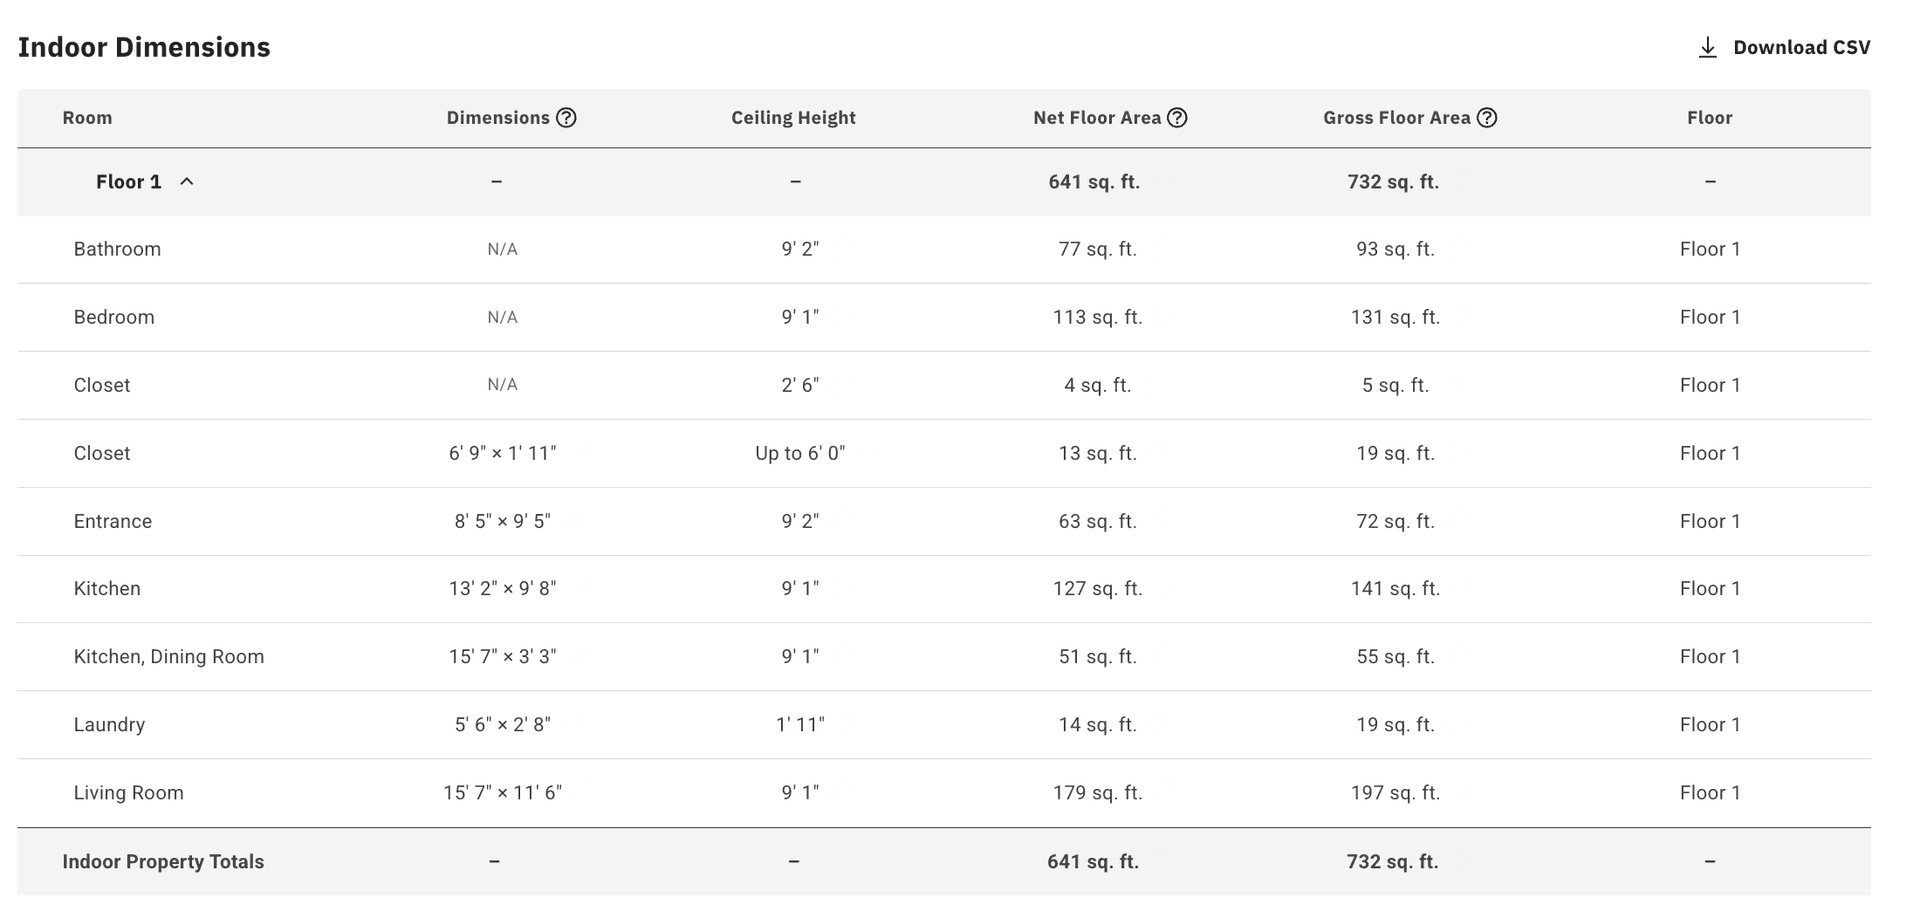Click the Ceiling Height column header
Screen dimensions: 1920x911
coord(793,118)
